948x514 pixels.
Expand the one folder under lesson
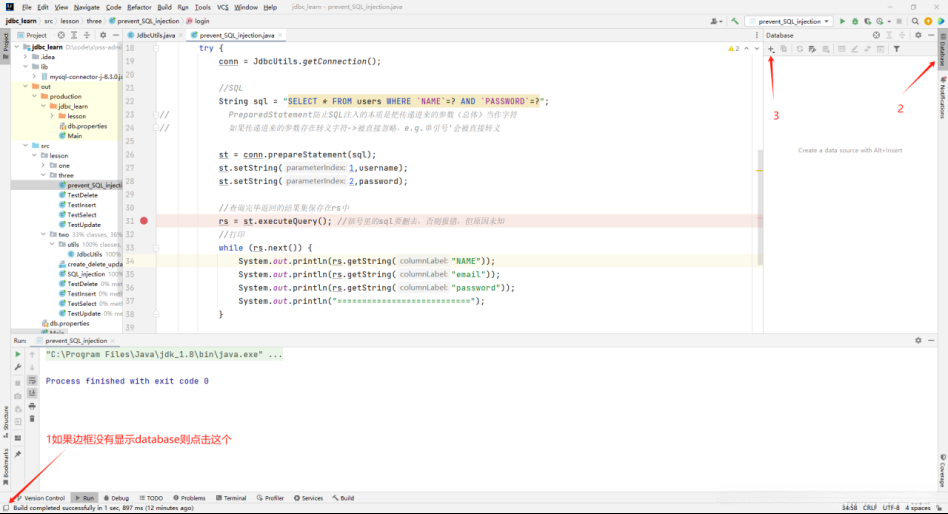coord(43,165)
